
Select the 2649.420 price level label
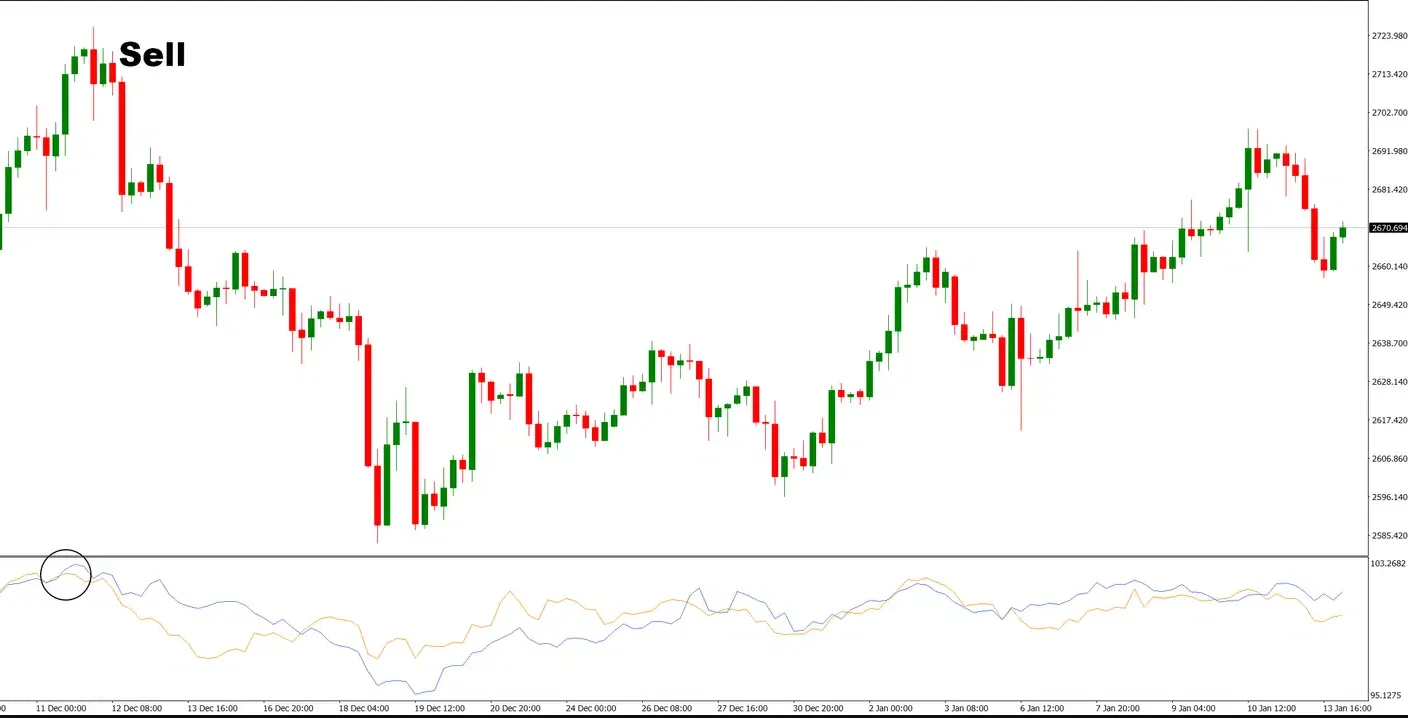[x=1389, y=305]
